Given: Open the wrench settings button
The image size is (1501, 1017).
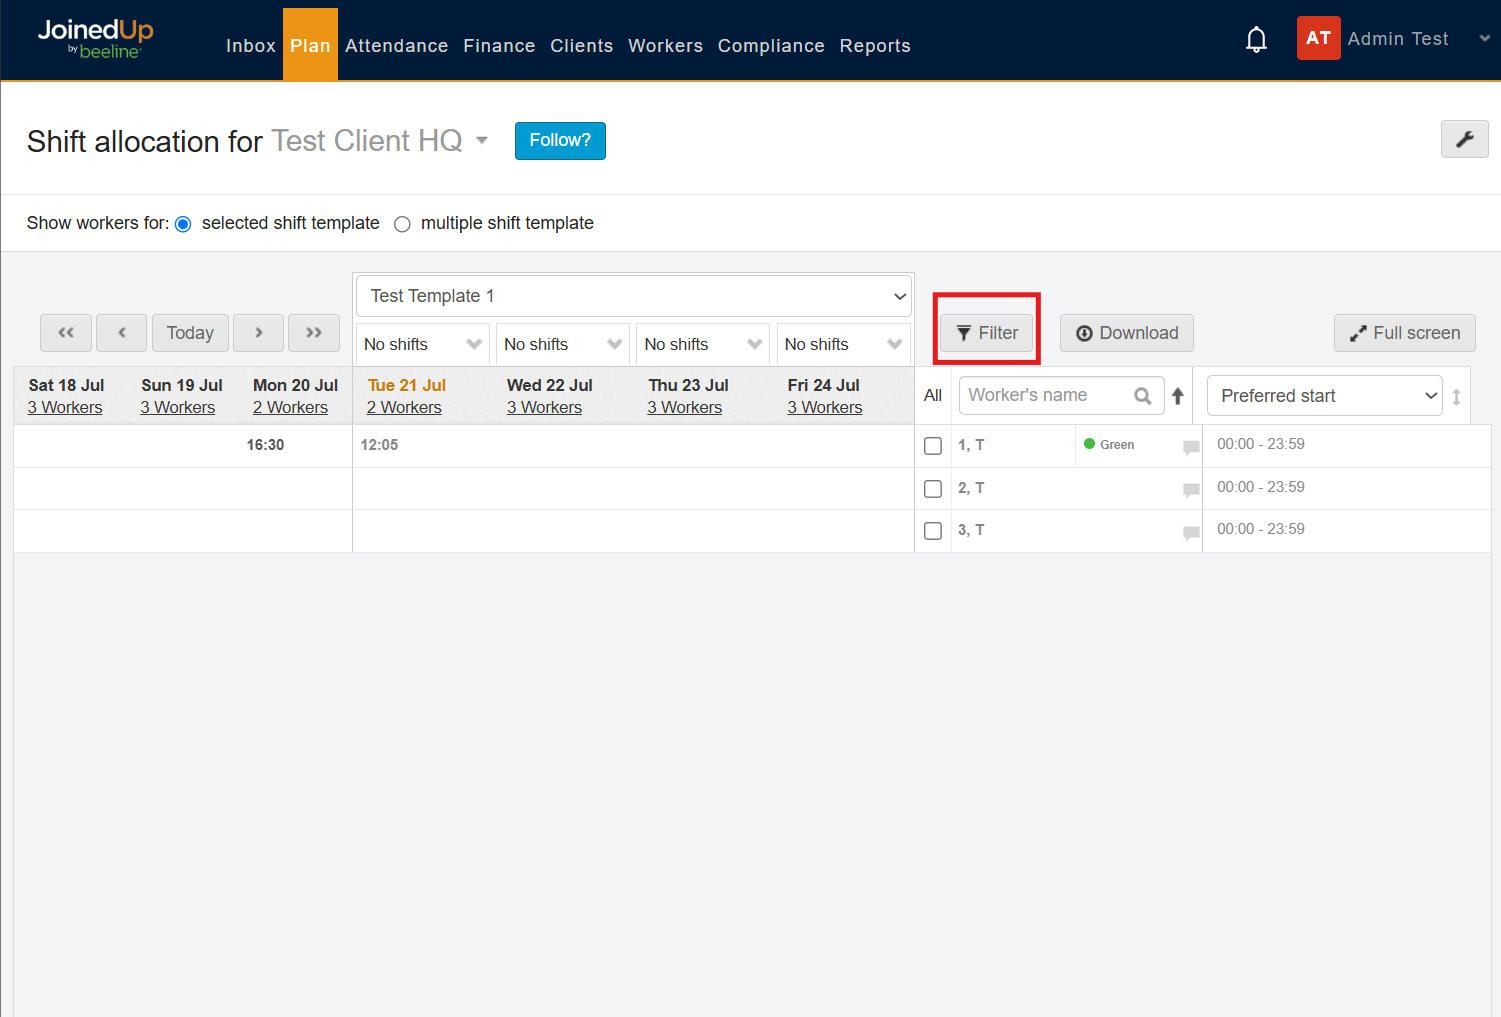Looking at the screenshot, I should 1464,139.
